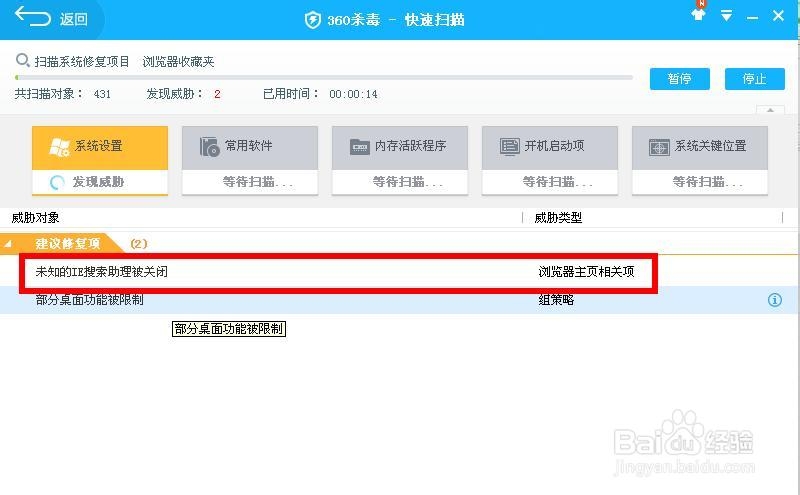Open the title bar dropdown menu arrow
Image resolution: width=800 pixels, height=495 pixels.
click(x=727, y=16)
